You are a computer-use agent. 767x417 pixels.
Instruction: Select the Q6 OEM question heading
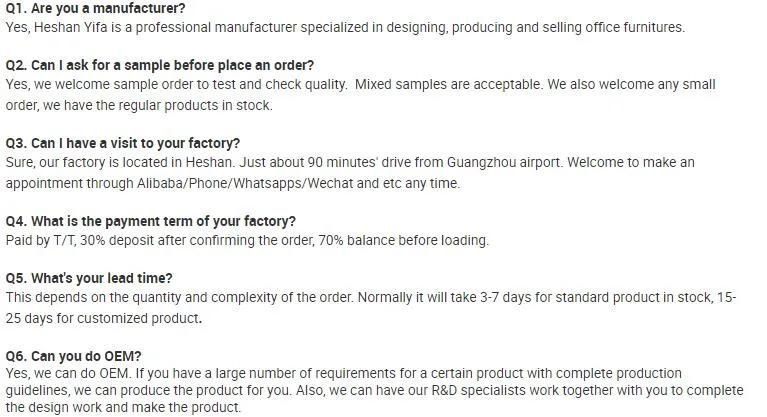pyautogui.click(x=74, y=356)
